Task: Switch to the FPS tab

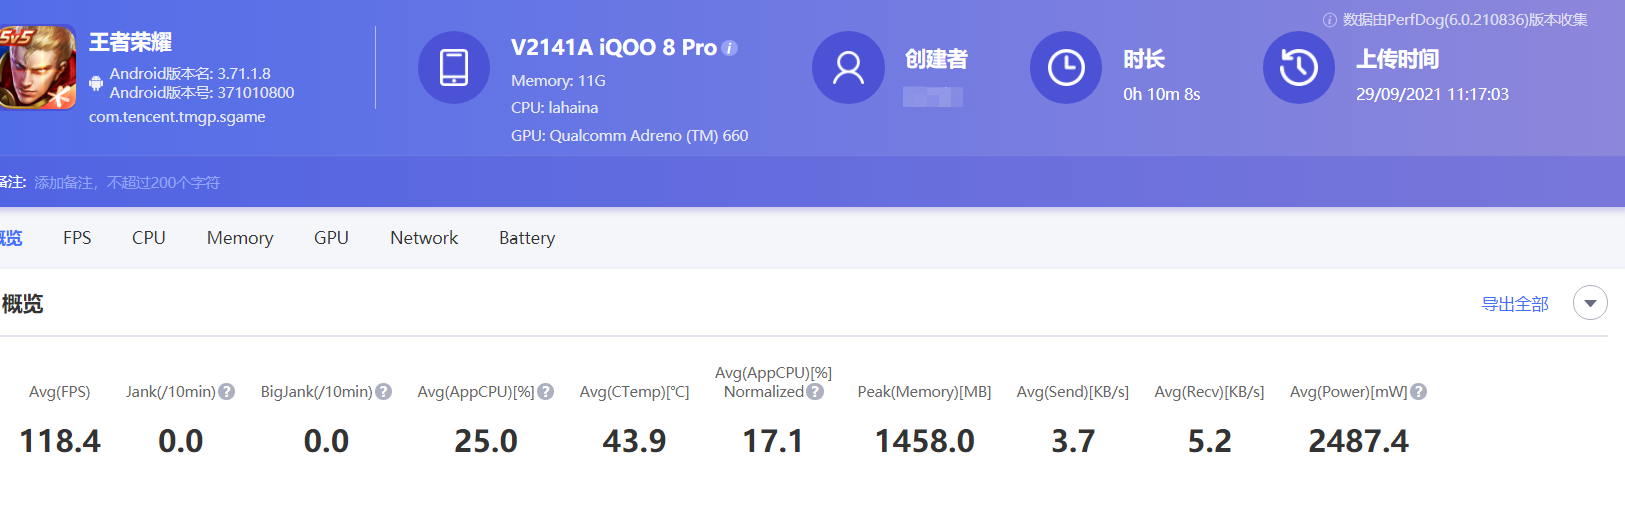Action: point(77,238)
